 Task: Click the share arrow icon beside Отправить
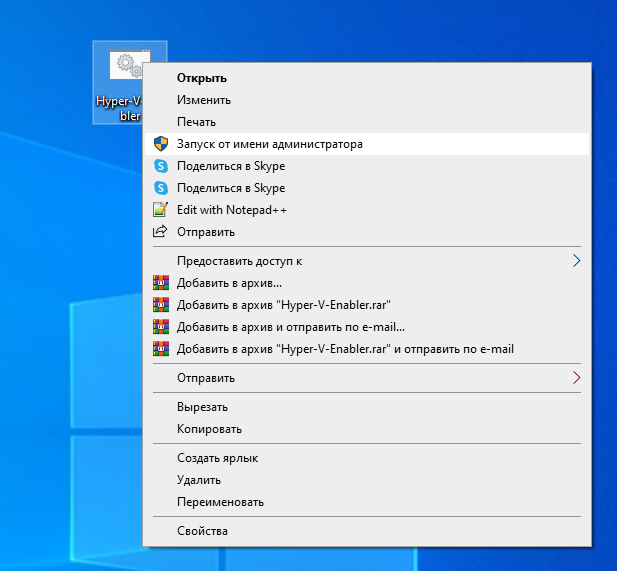pos(160,232)
